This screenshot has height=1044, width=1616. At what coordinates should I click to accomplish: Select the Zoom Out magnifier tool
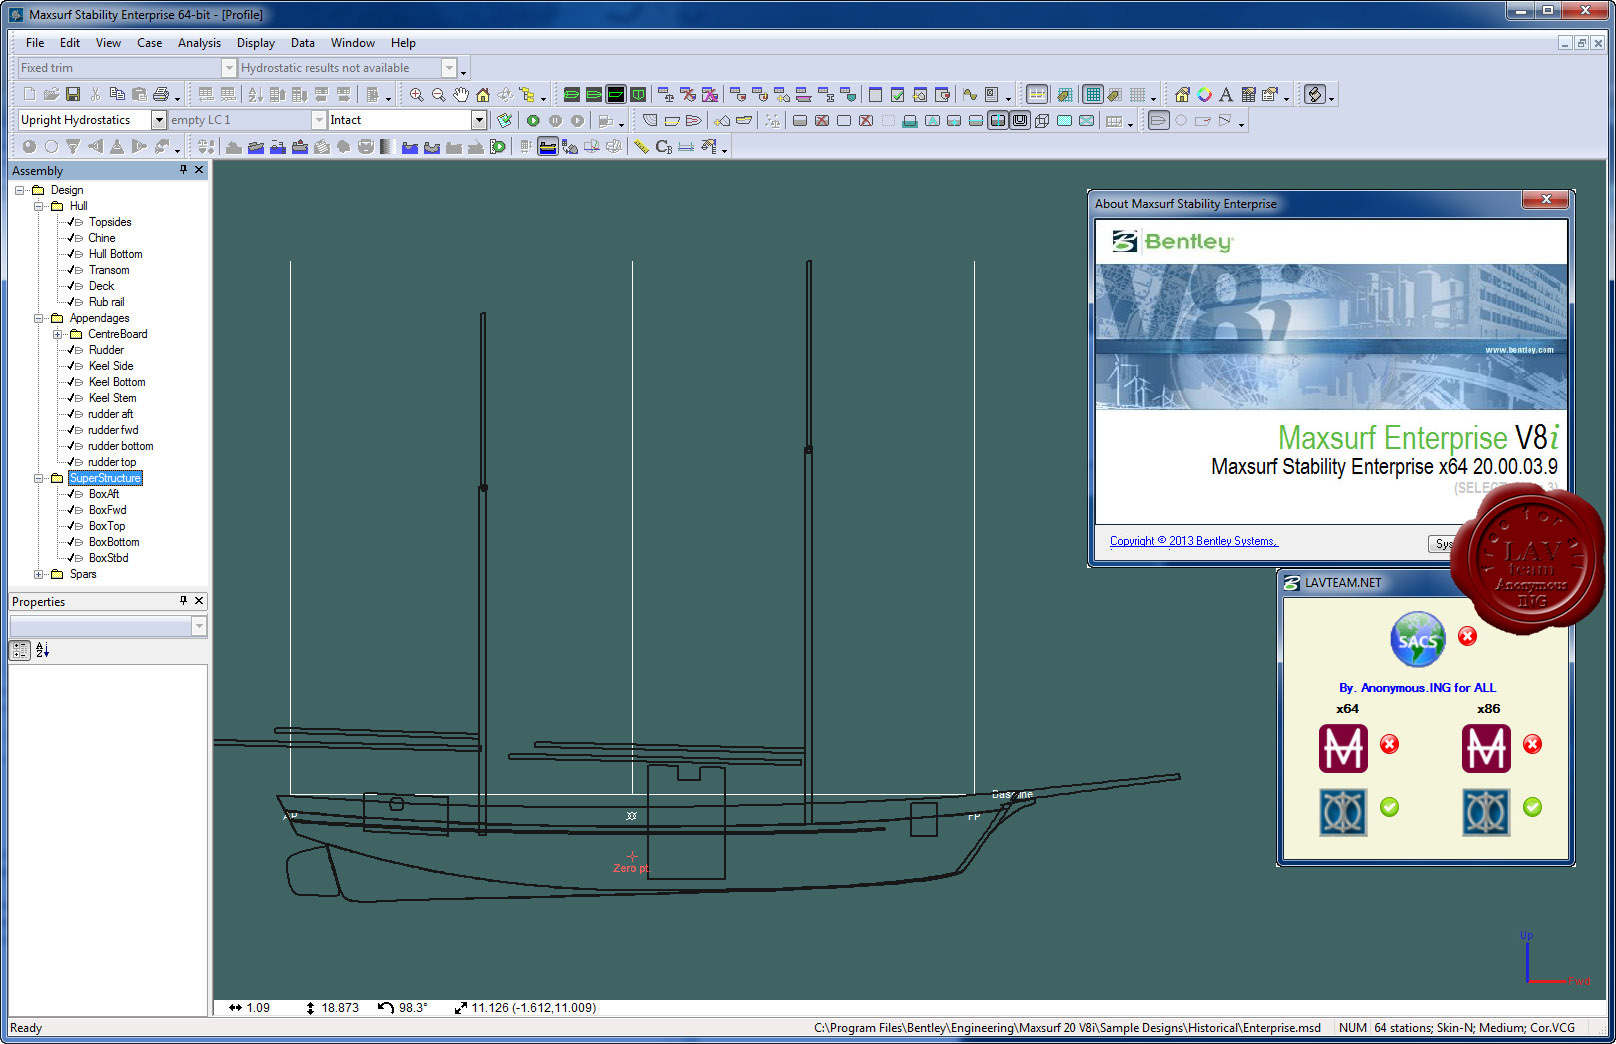[x=438, y=95]
